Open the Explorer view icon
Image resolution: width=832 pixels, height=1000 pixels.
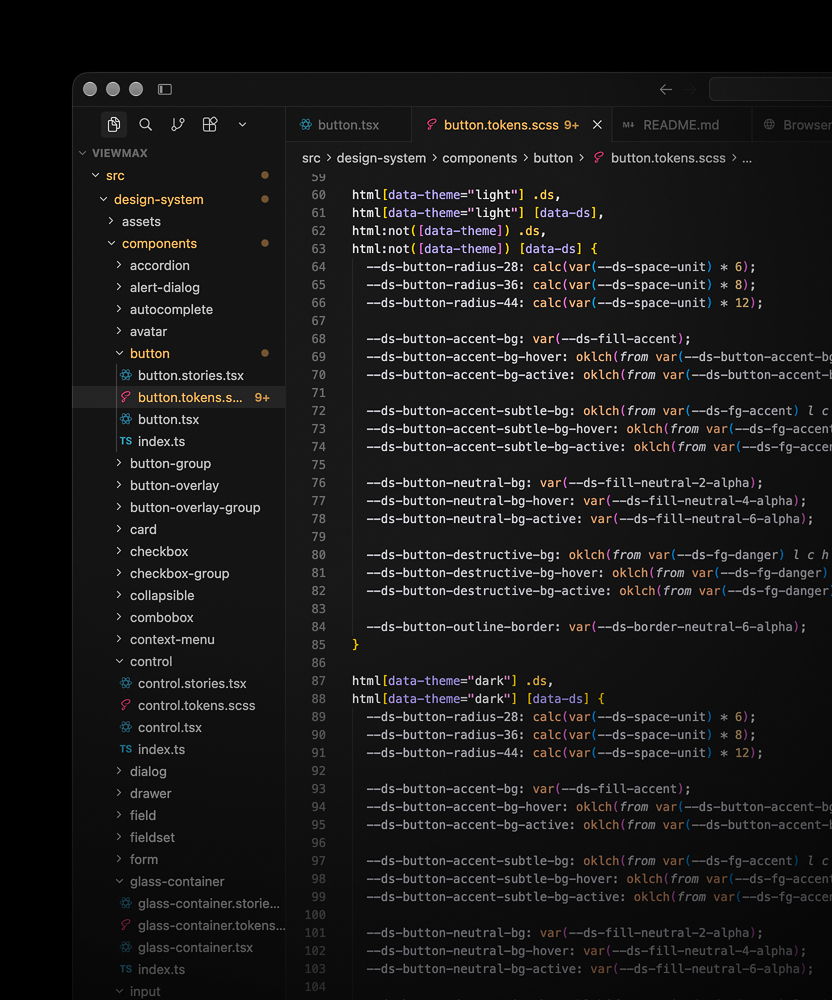click(x=114, y=124)
